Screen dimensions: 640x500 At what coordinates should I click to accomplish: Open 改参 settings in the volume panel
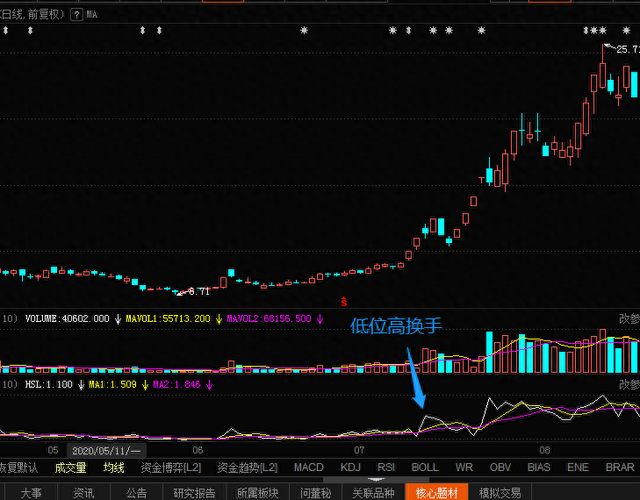click(628, 319)
